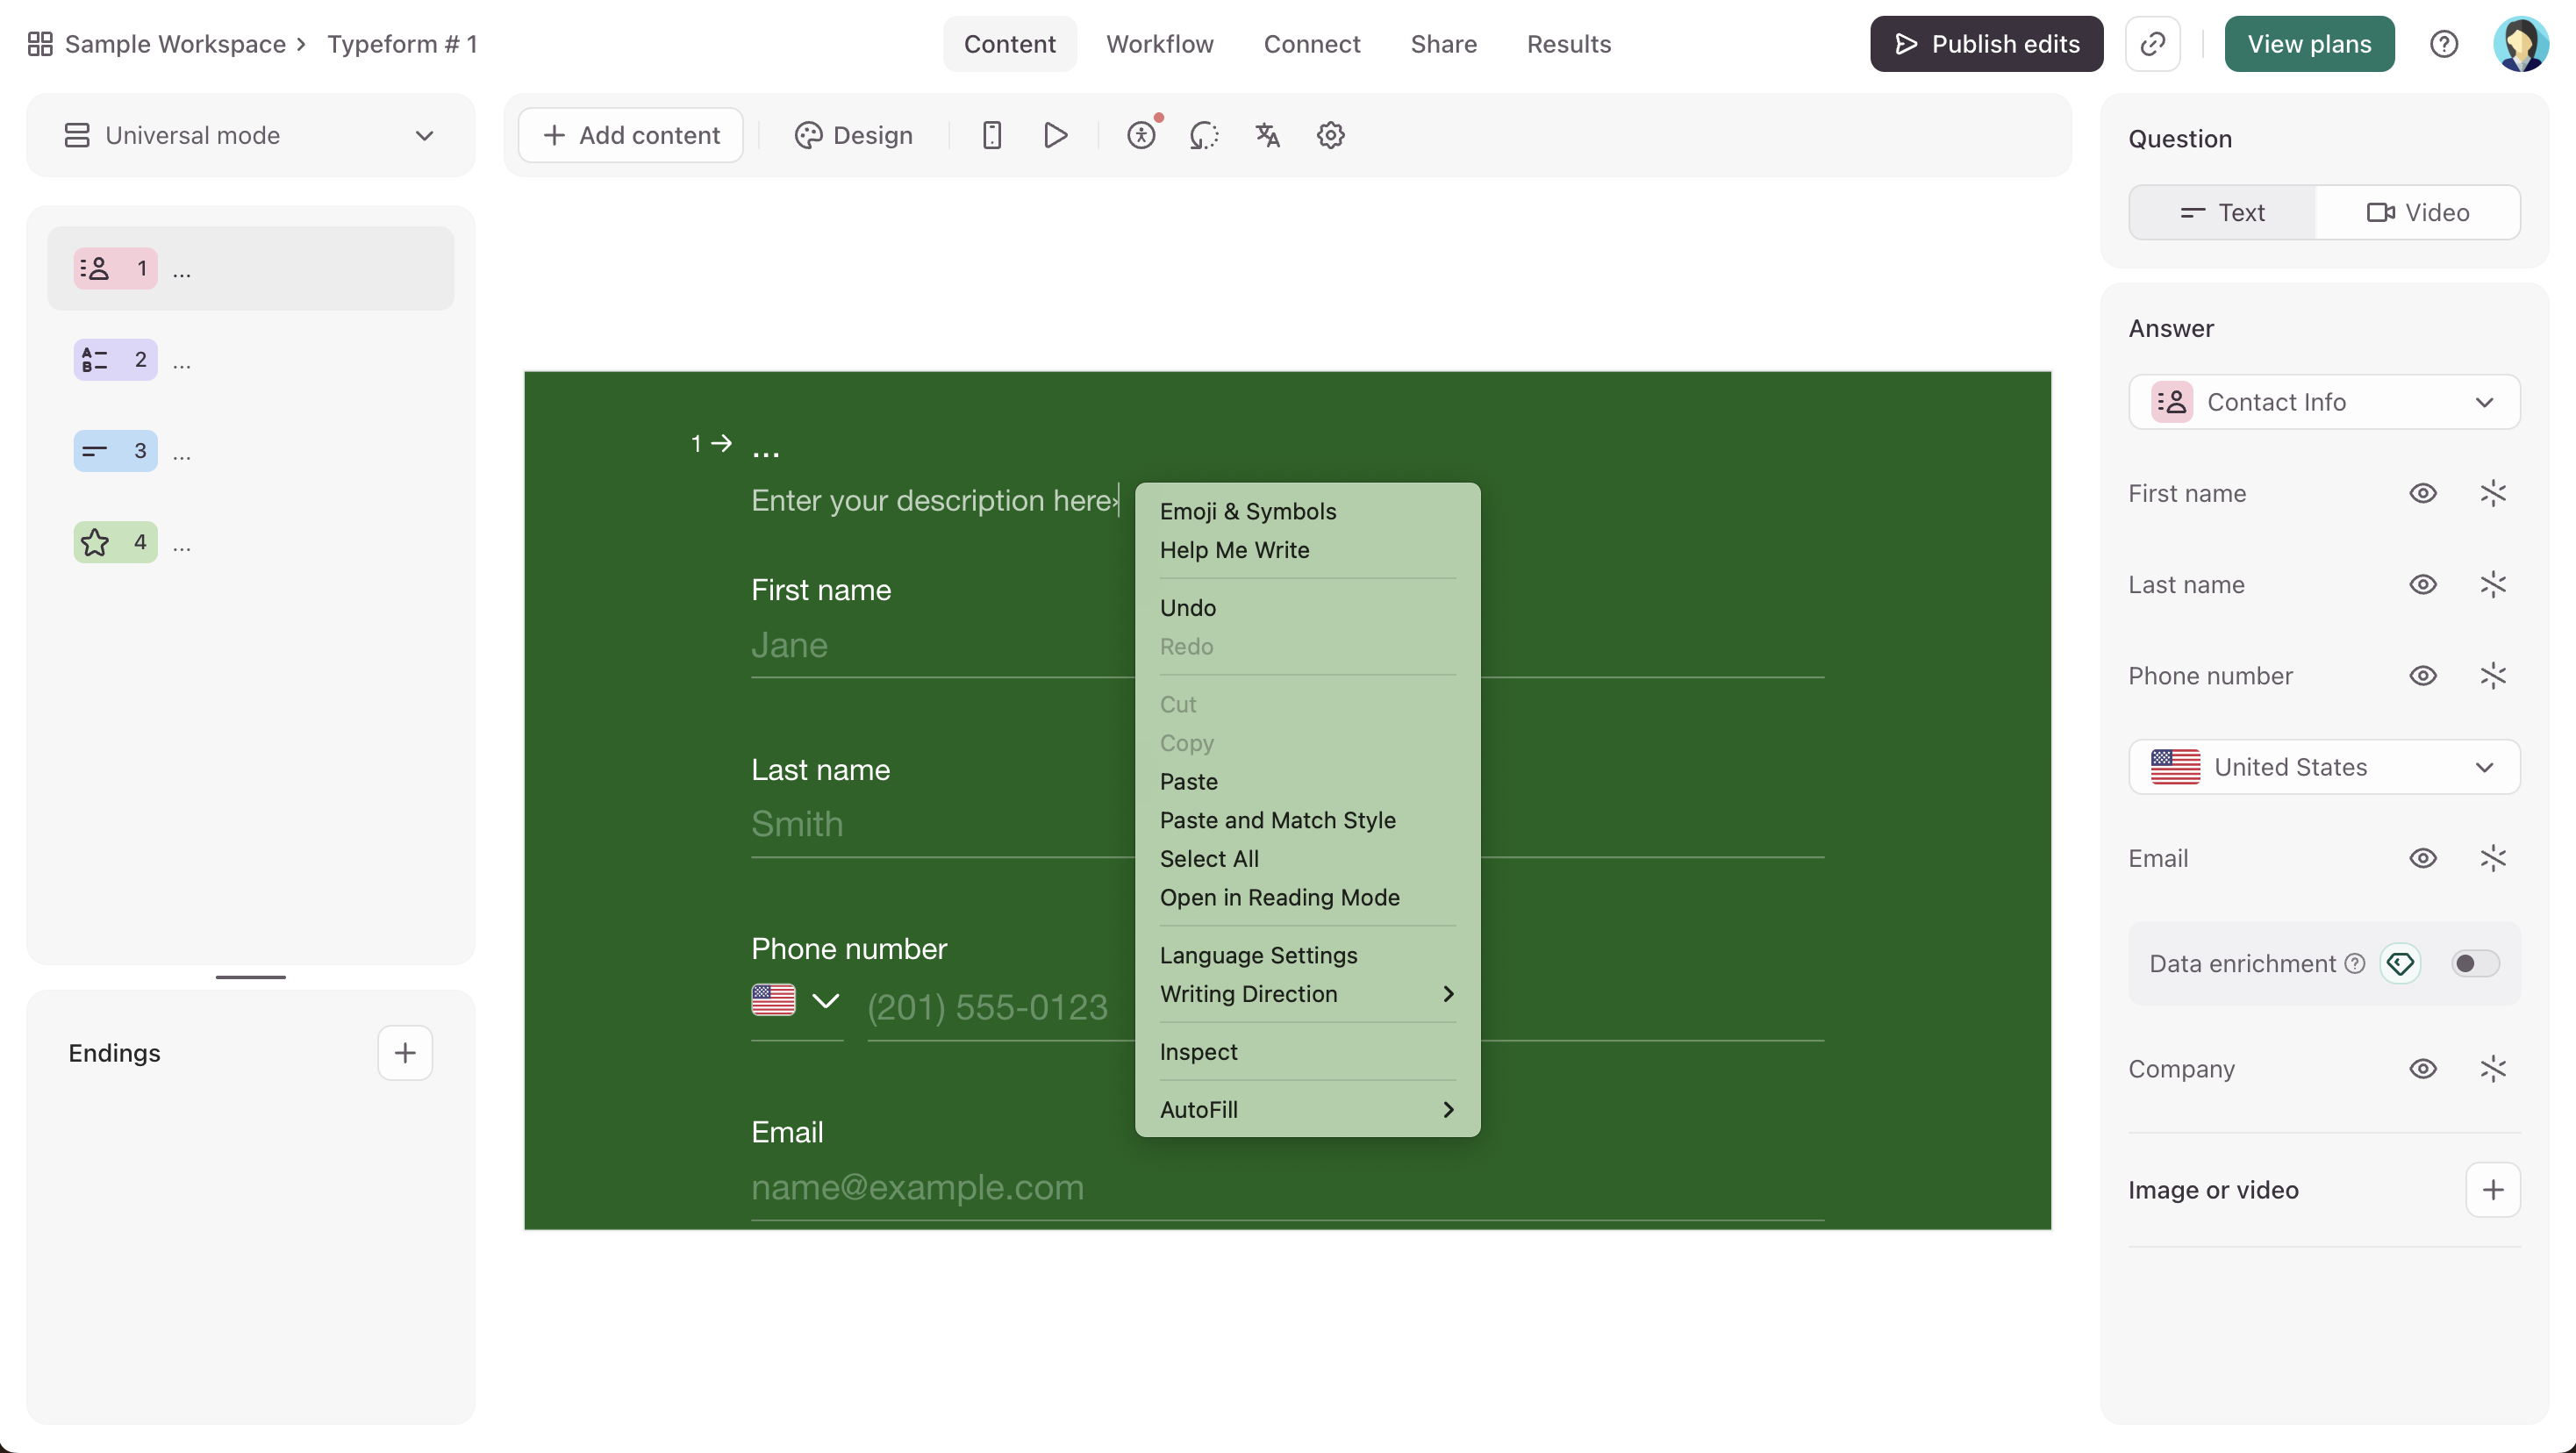This screenshot has width=2576, height=1453.
Task: Mark First name as required asterisk
Action: point(2493,493)
